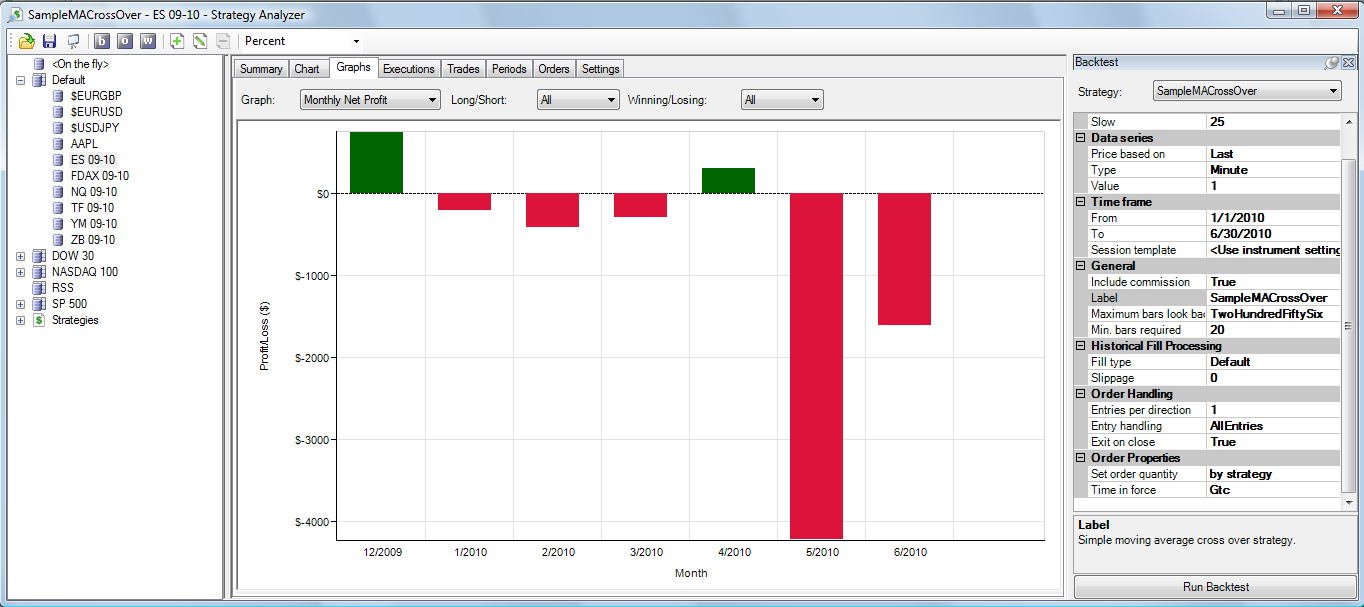Click the DOW 30 list icon

(x=39, y=256)
